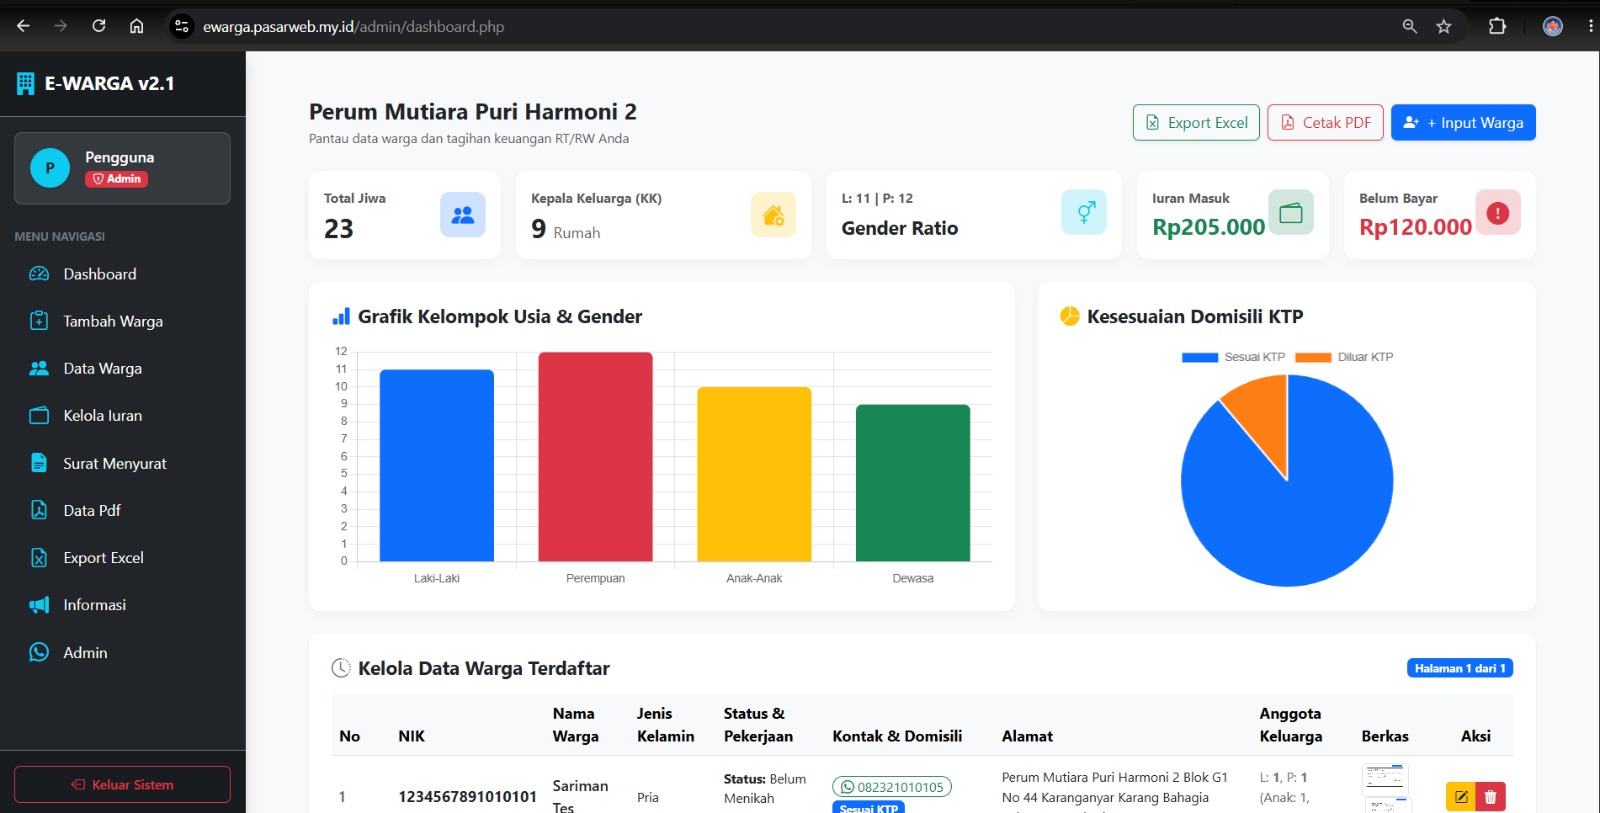This screenshot has height=813, width=1600.
Task: Click the Pengguna avatar circle
Action: pos(50,168)
